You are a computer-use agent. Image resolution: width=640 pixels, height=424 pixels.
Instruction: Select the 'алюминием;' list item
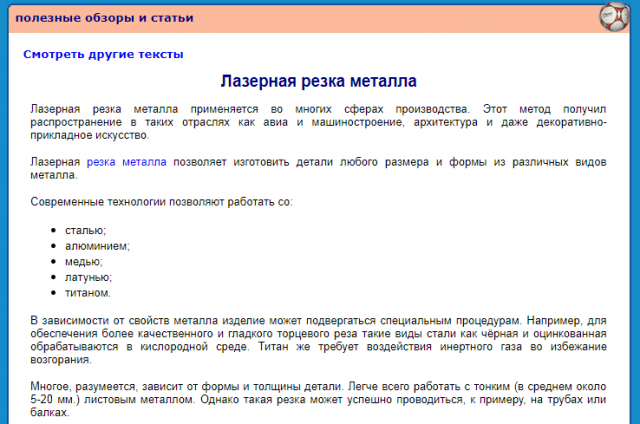(x=97, y=246)
